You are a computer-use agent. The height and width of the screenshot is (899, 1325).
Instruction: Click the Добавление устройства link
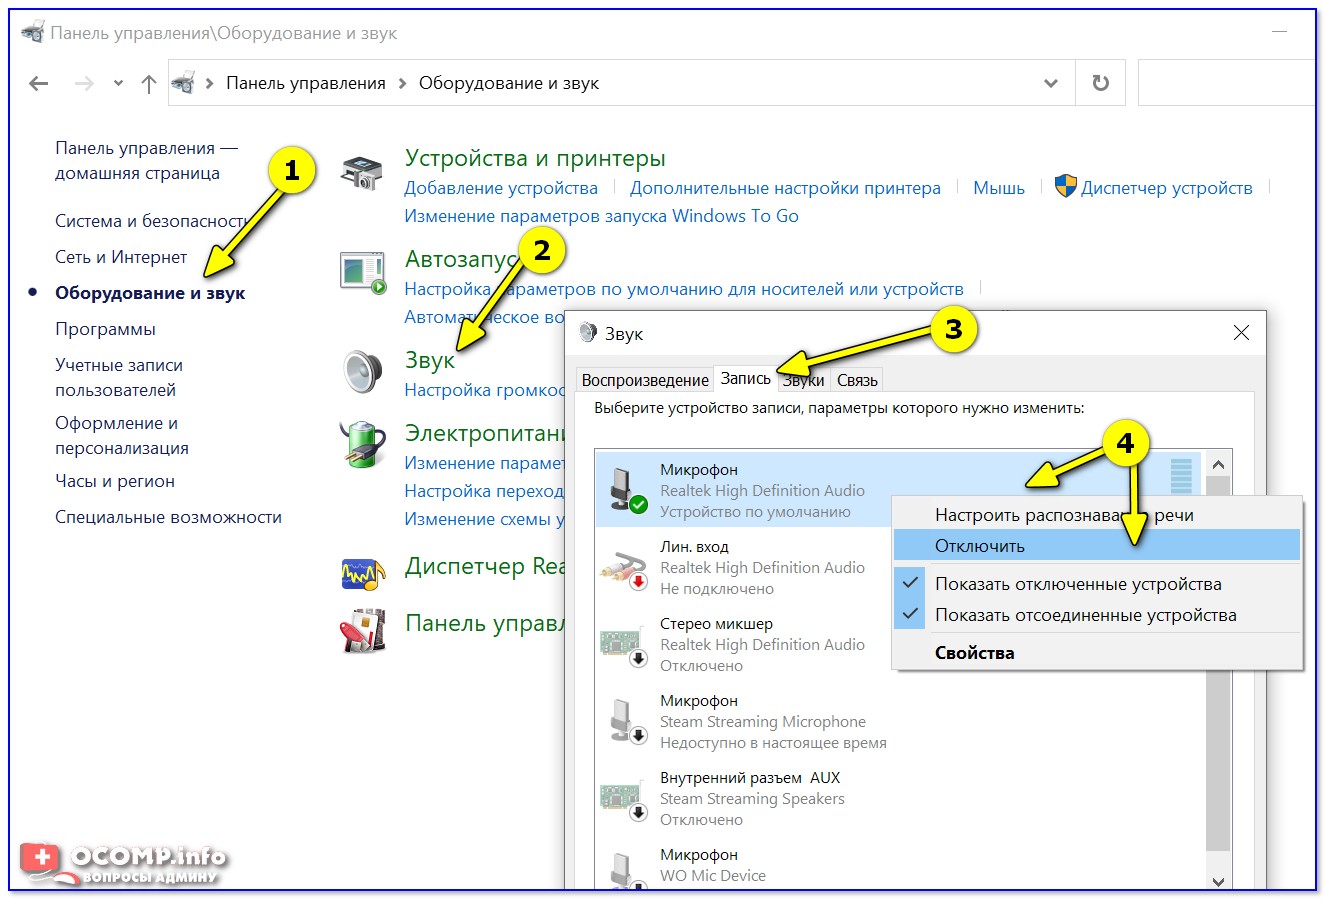(x=501, y=188)
